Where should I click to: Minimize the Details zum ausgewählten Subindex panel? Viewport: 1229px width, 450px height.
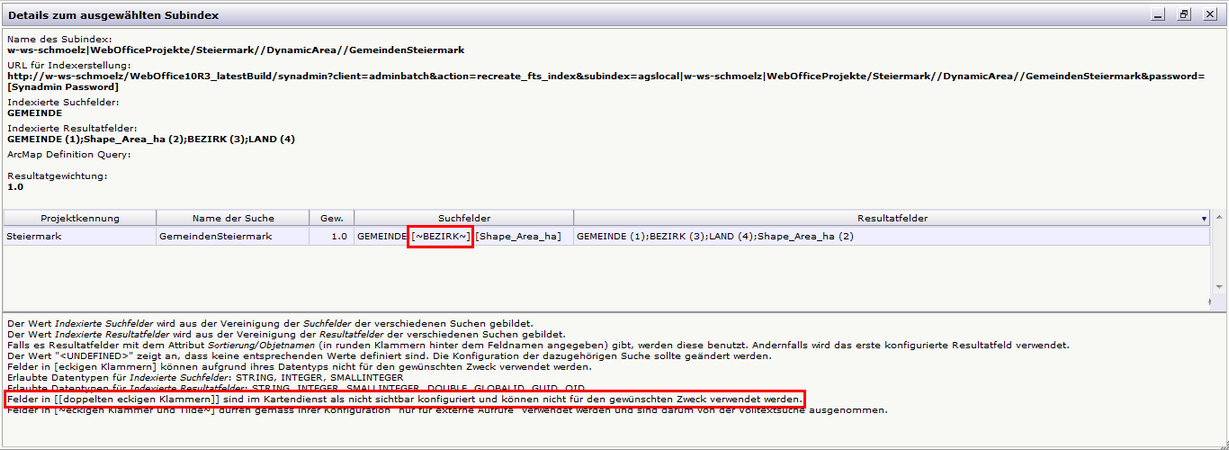1159,15
